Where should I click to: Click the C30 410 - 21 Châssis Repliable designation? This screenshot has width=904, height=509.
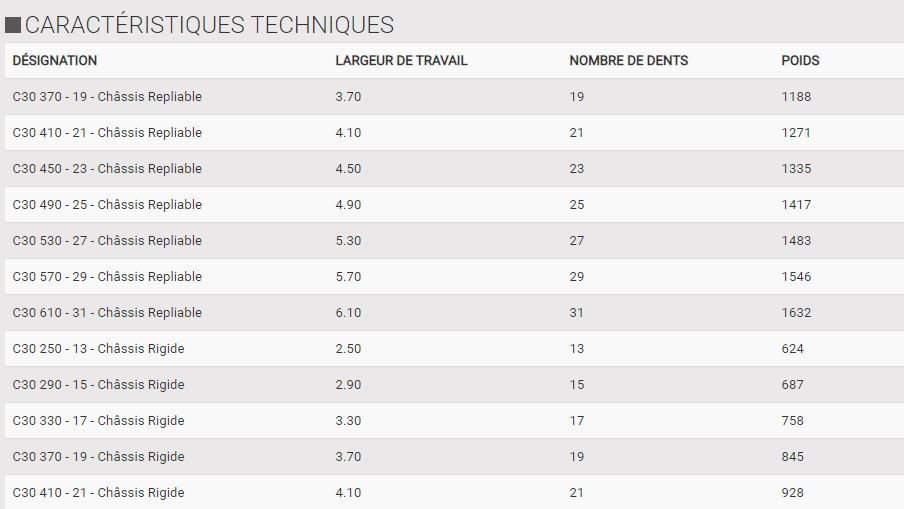[107, 133]
